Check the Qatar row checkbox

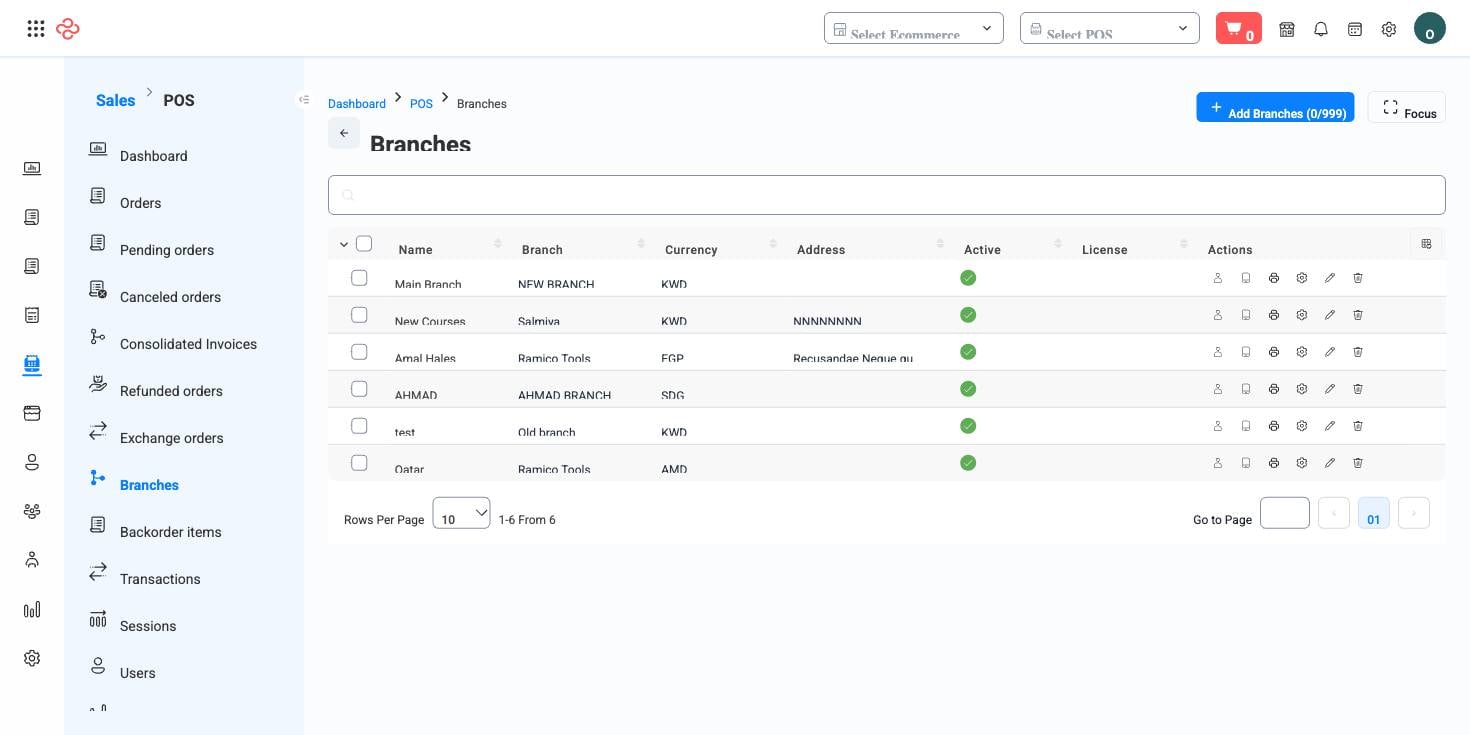(359, 463)
